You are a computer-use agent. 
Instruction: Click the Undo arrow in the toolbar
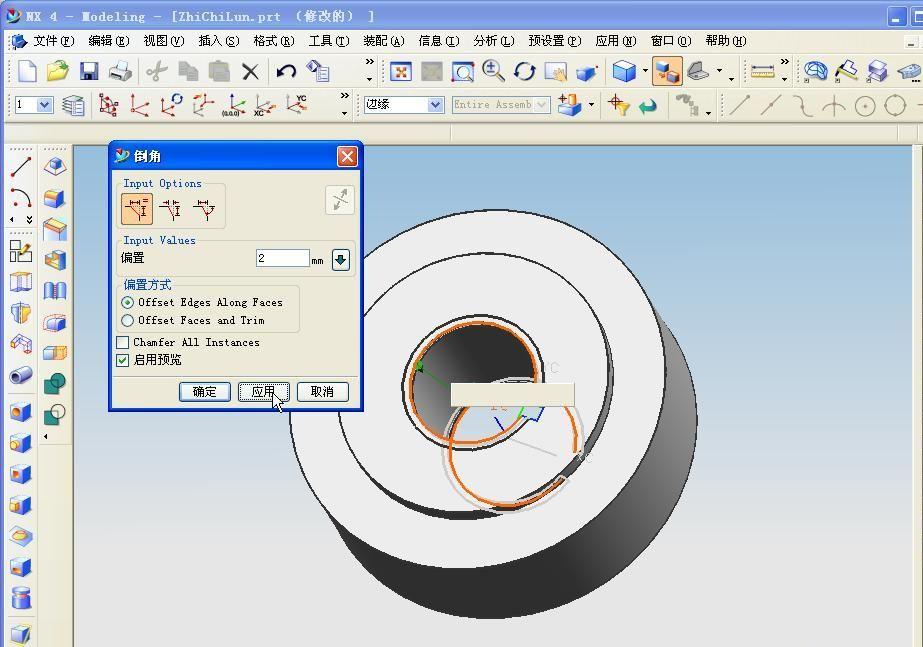[x=286, y=71]
